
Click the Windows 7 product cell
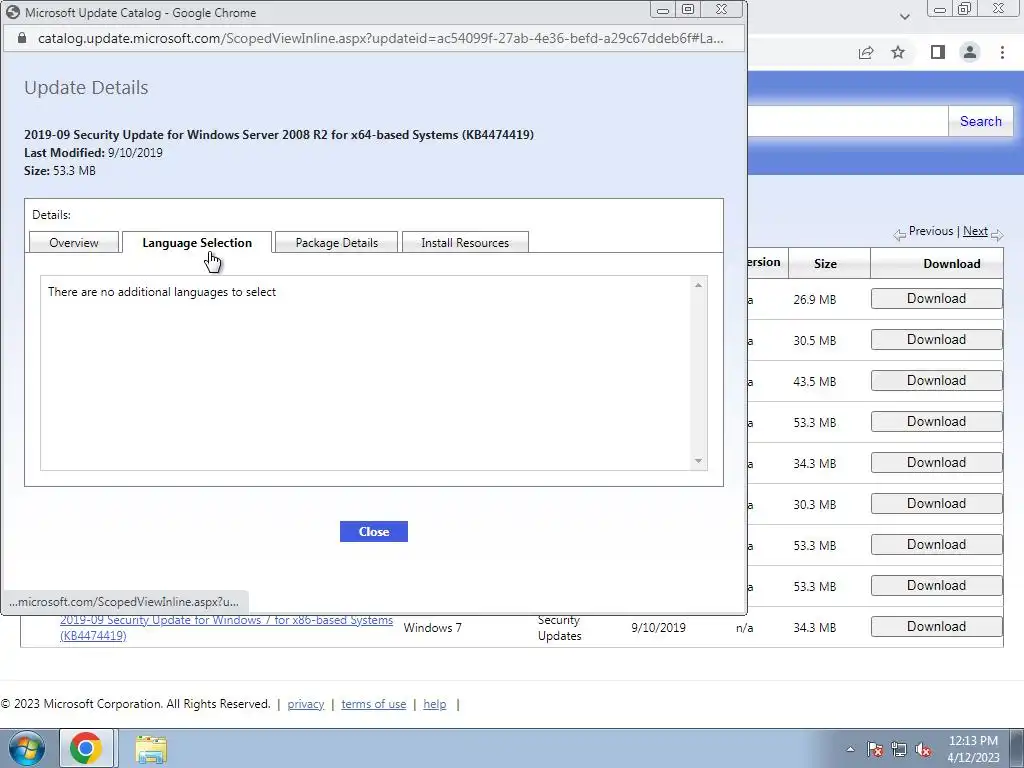[x=432, y=628]
